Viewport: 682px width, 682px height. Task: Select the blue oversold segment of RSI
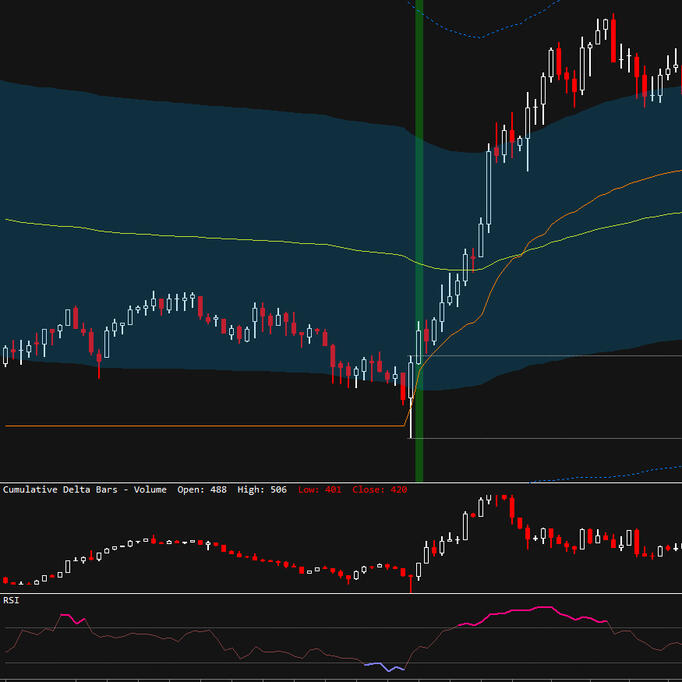(x=385, y=666)
